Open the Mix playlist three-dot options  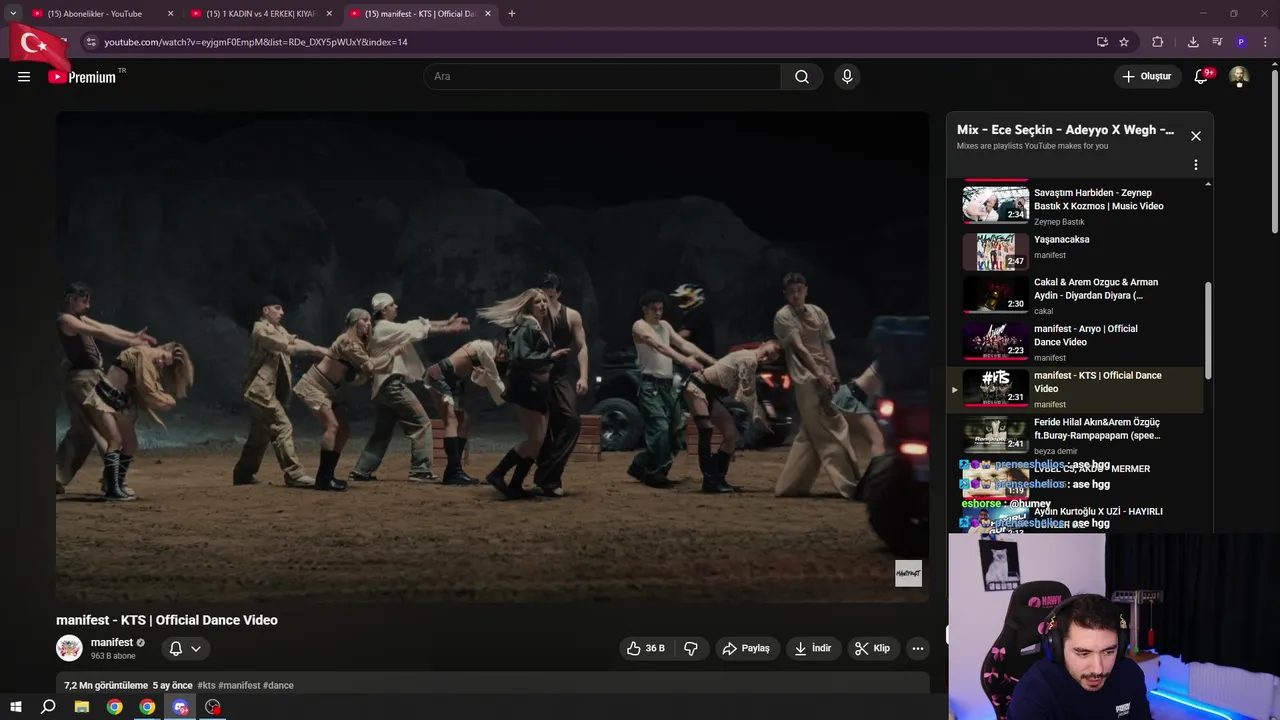coord(1195,165)
